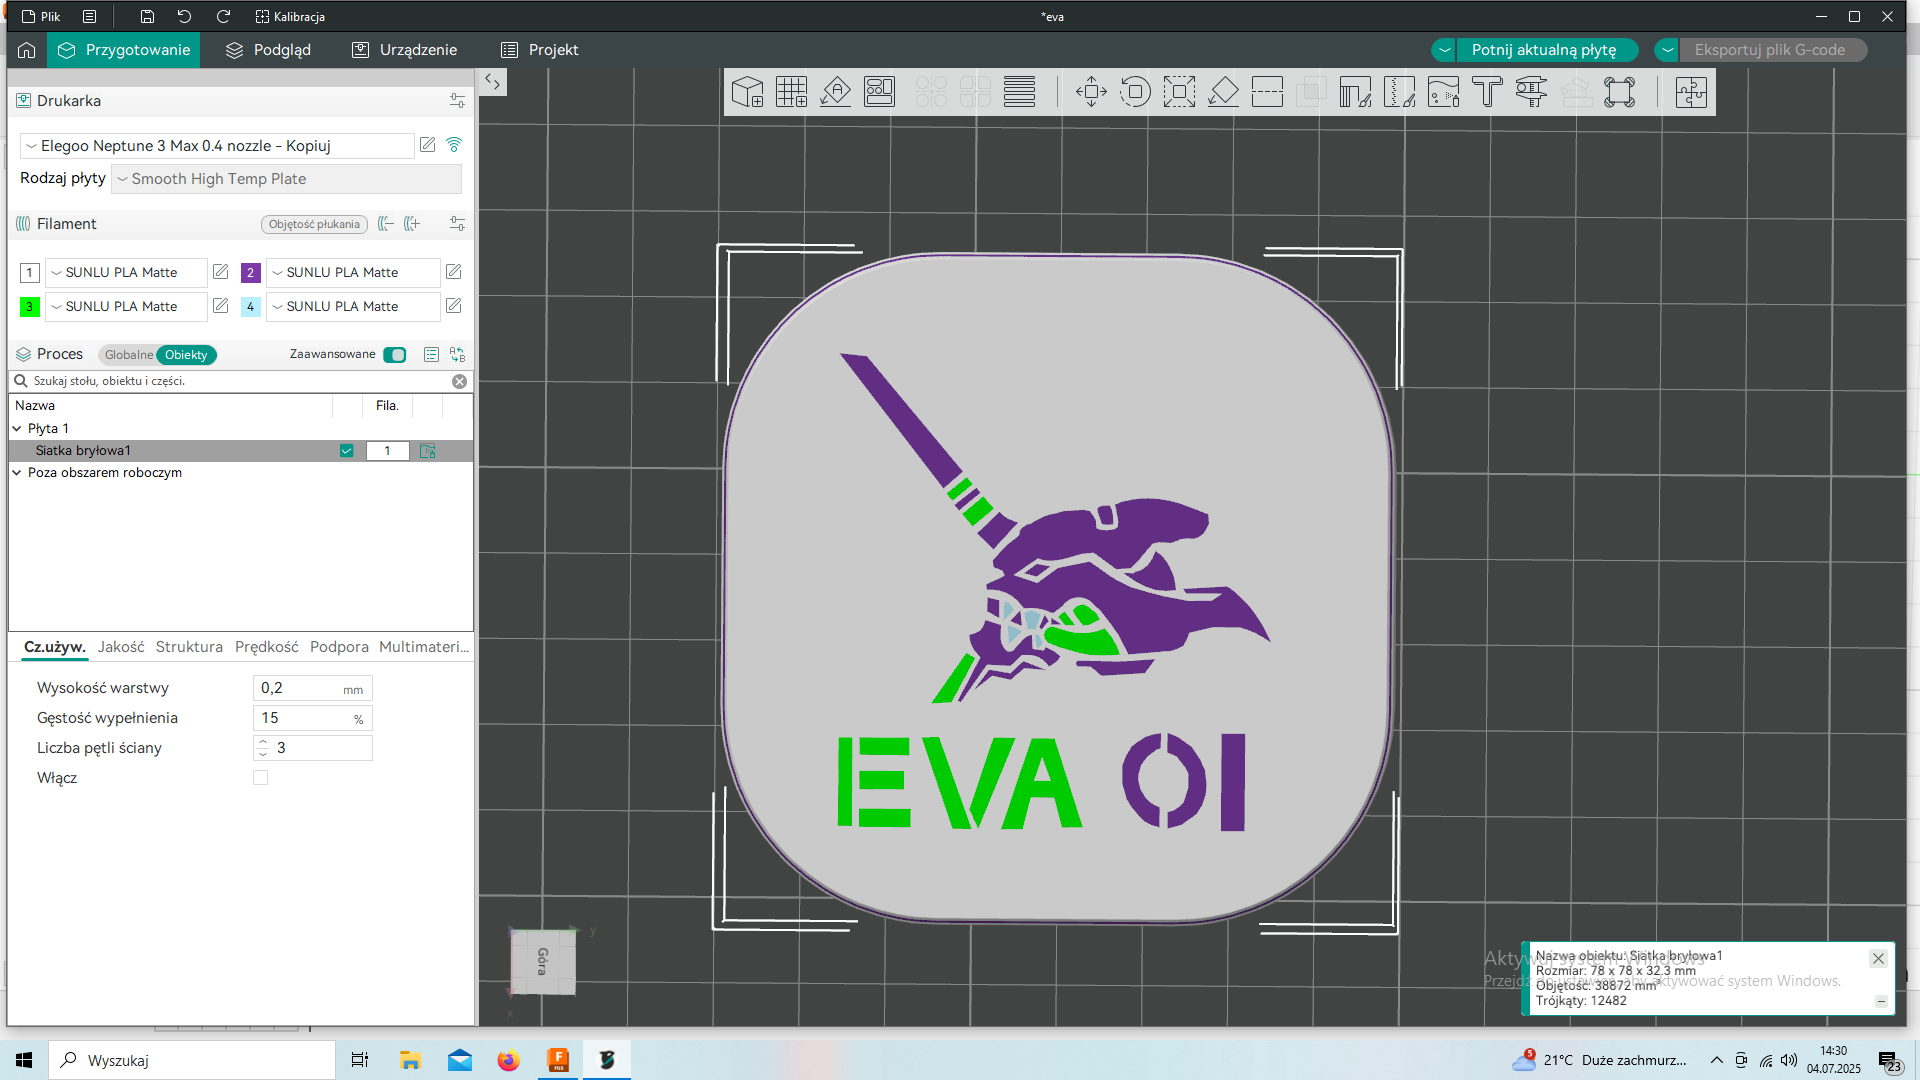Switch process scope to Globalne
This screenshot has width=1920, height=1080.
coord(129,355)
